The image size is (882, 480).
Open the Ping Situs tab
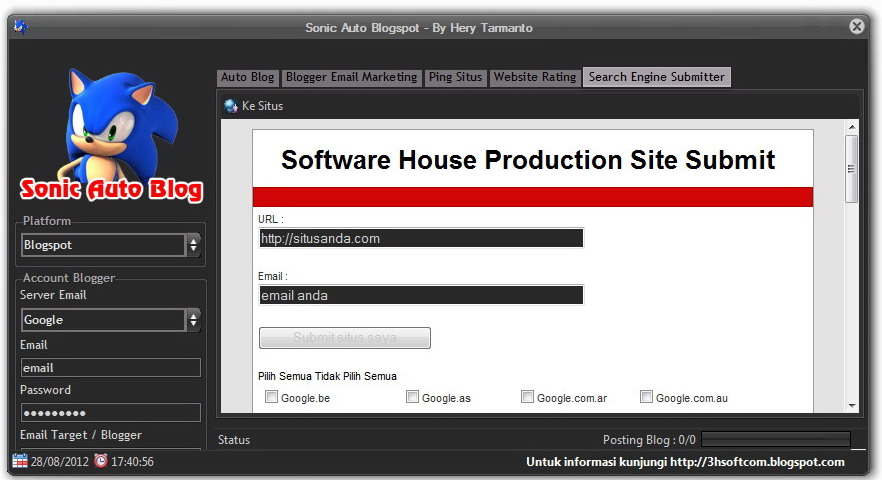[455, 77]
